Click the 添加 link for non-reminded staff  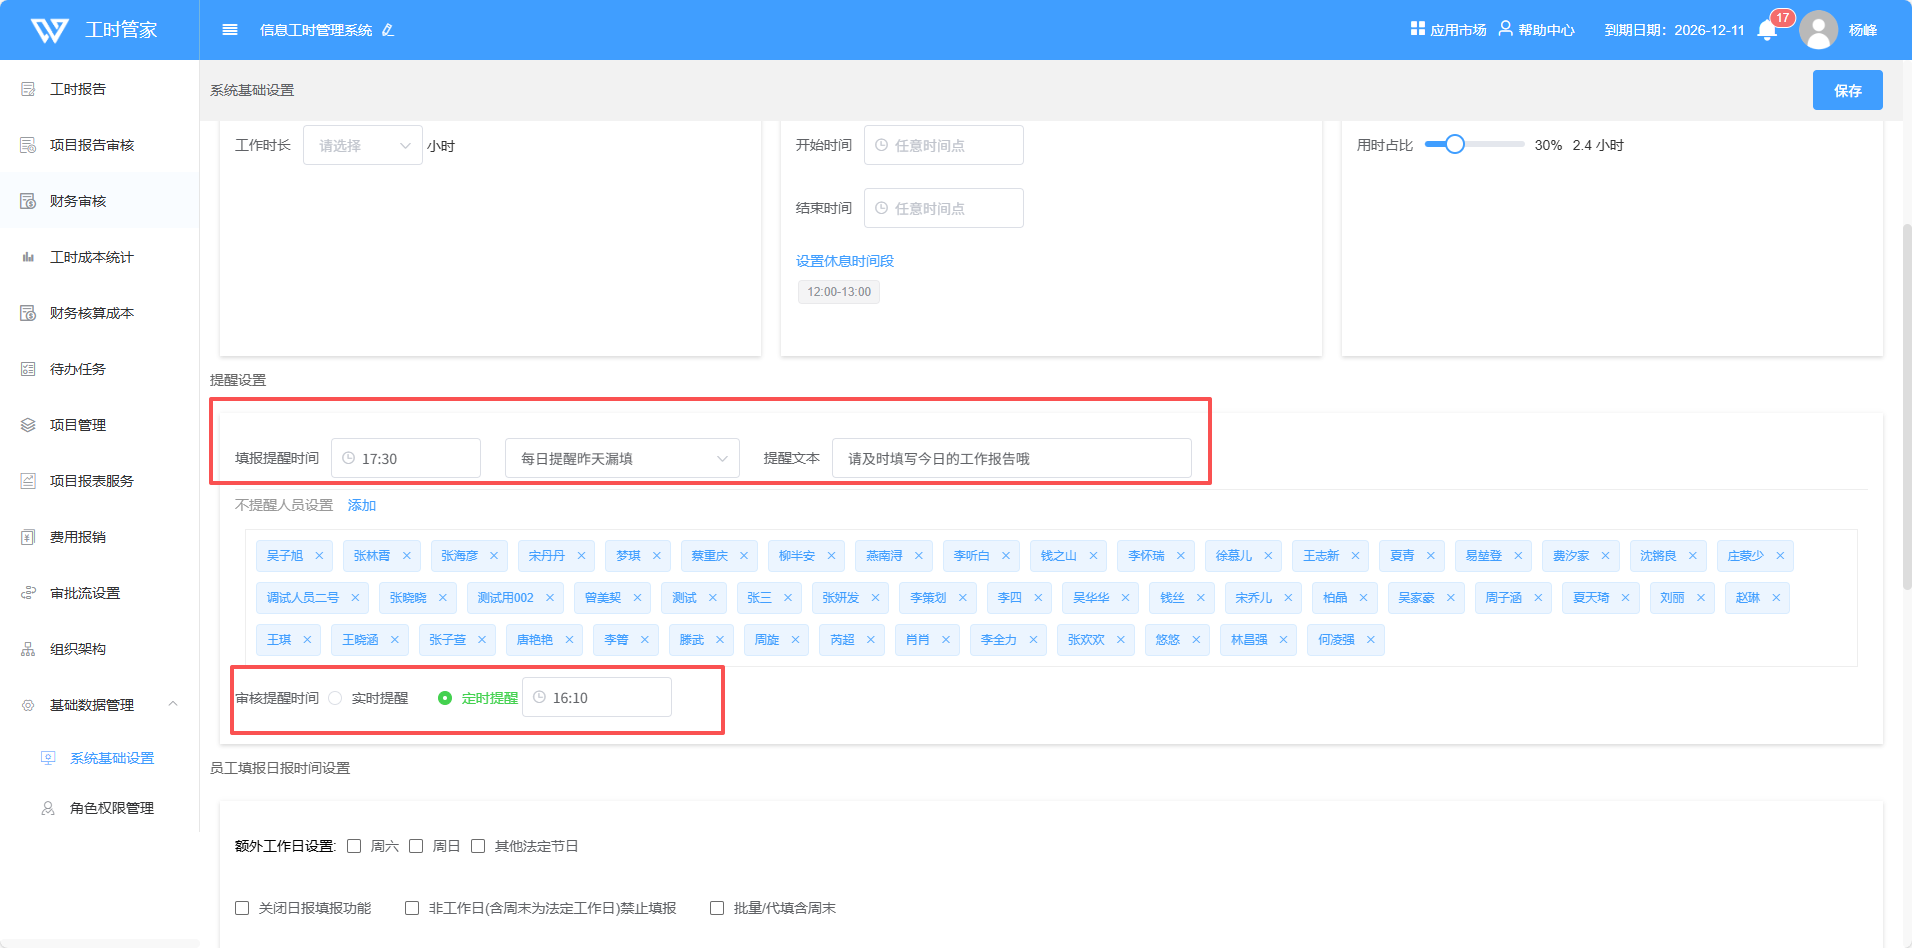coord(362,506)
